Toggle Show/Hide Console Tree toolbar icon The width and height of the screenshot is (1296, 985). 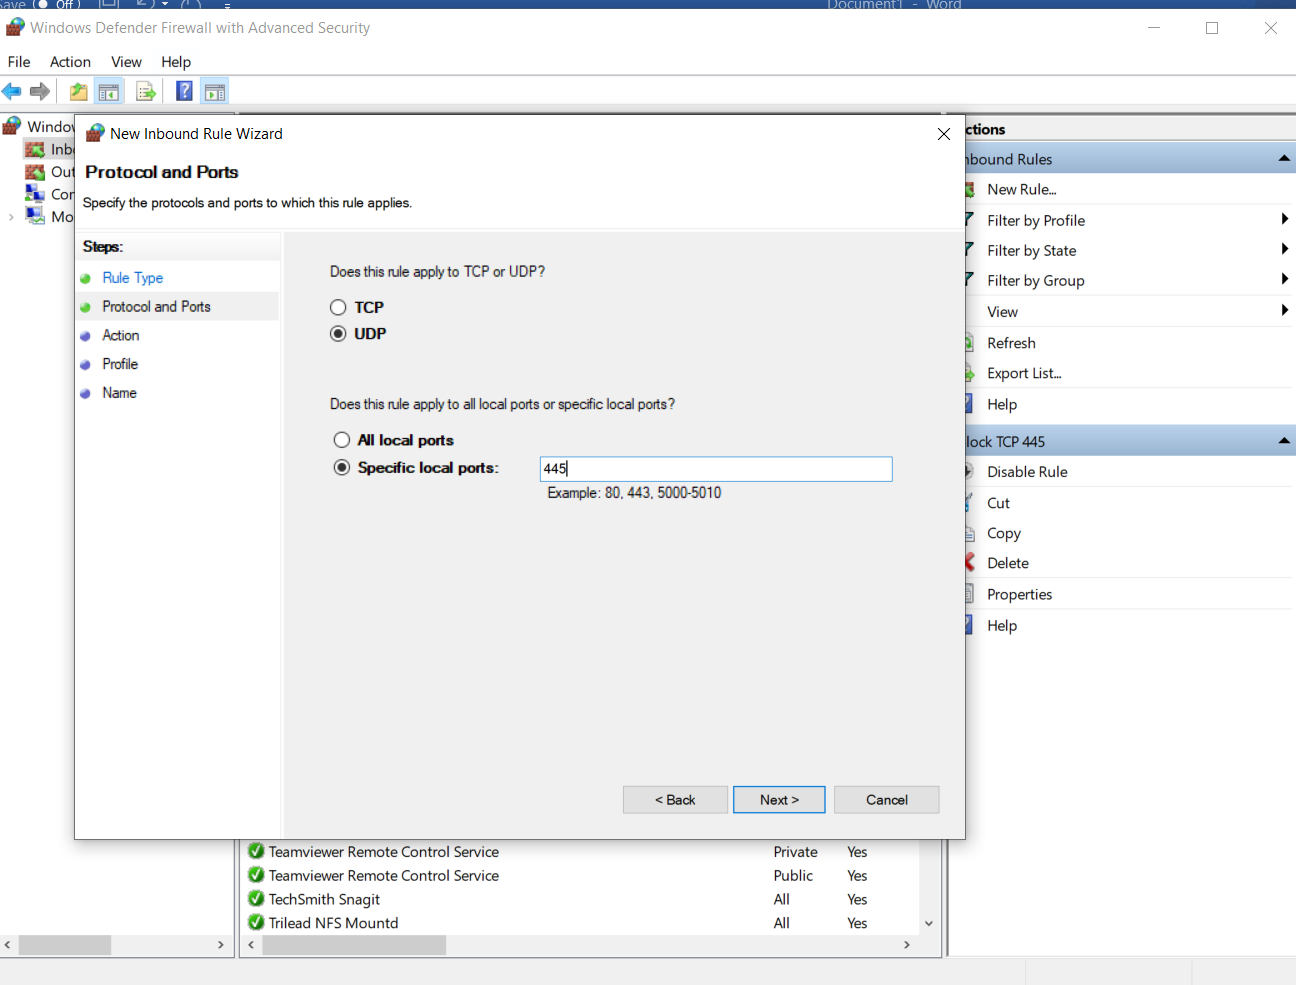tap(109, 92)
